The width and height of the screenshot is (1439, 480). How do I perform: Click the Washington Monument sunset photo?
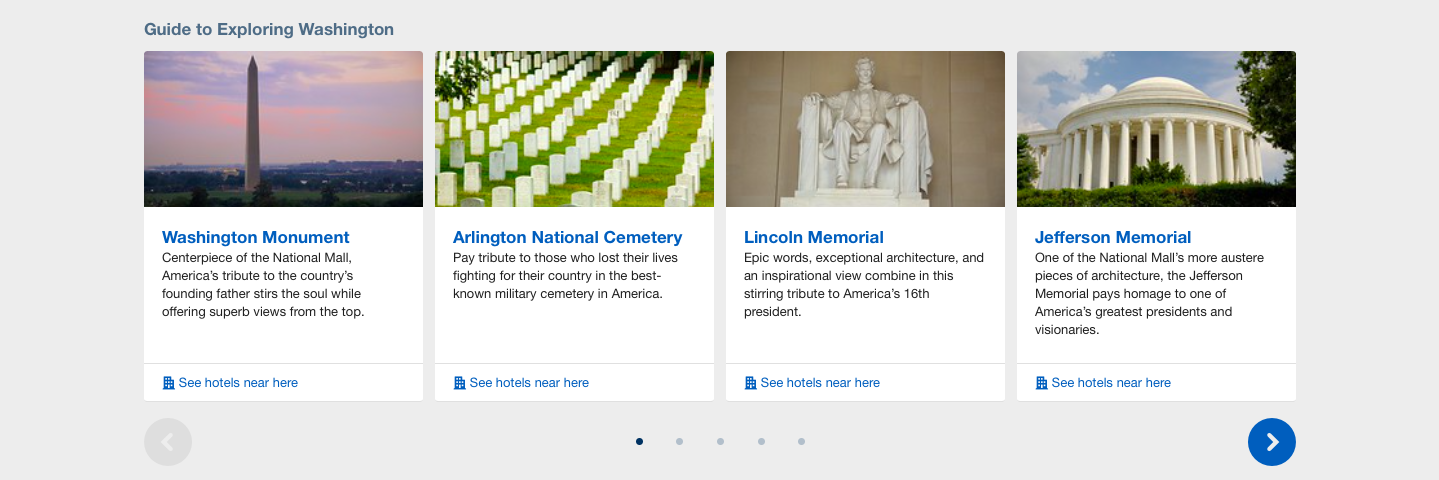(283, 129)
